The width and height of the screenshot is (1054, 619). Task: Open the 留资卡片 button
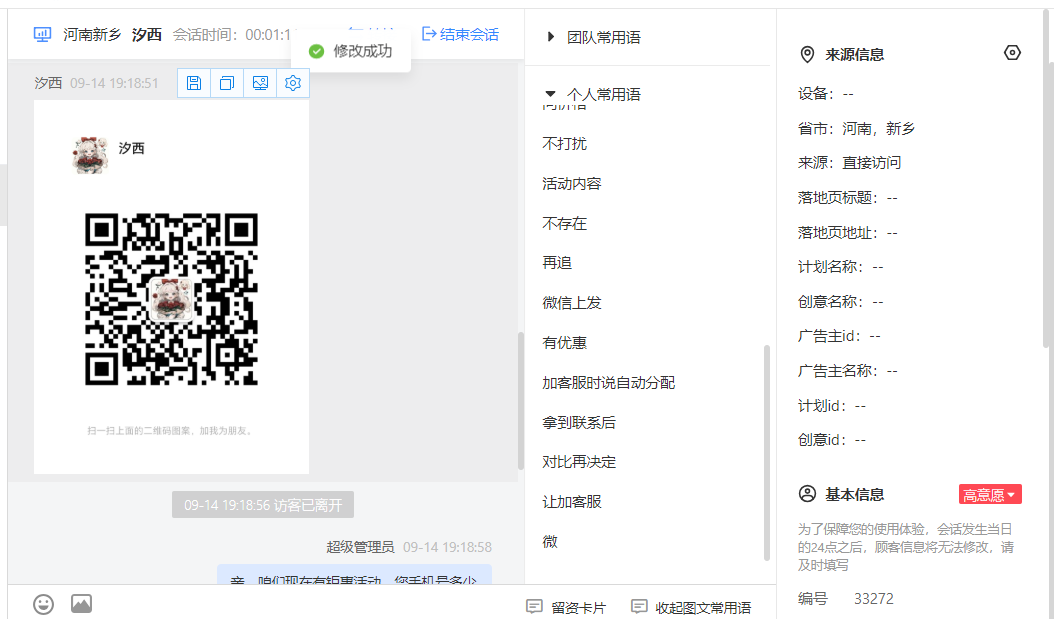566,608
